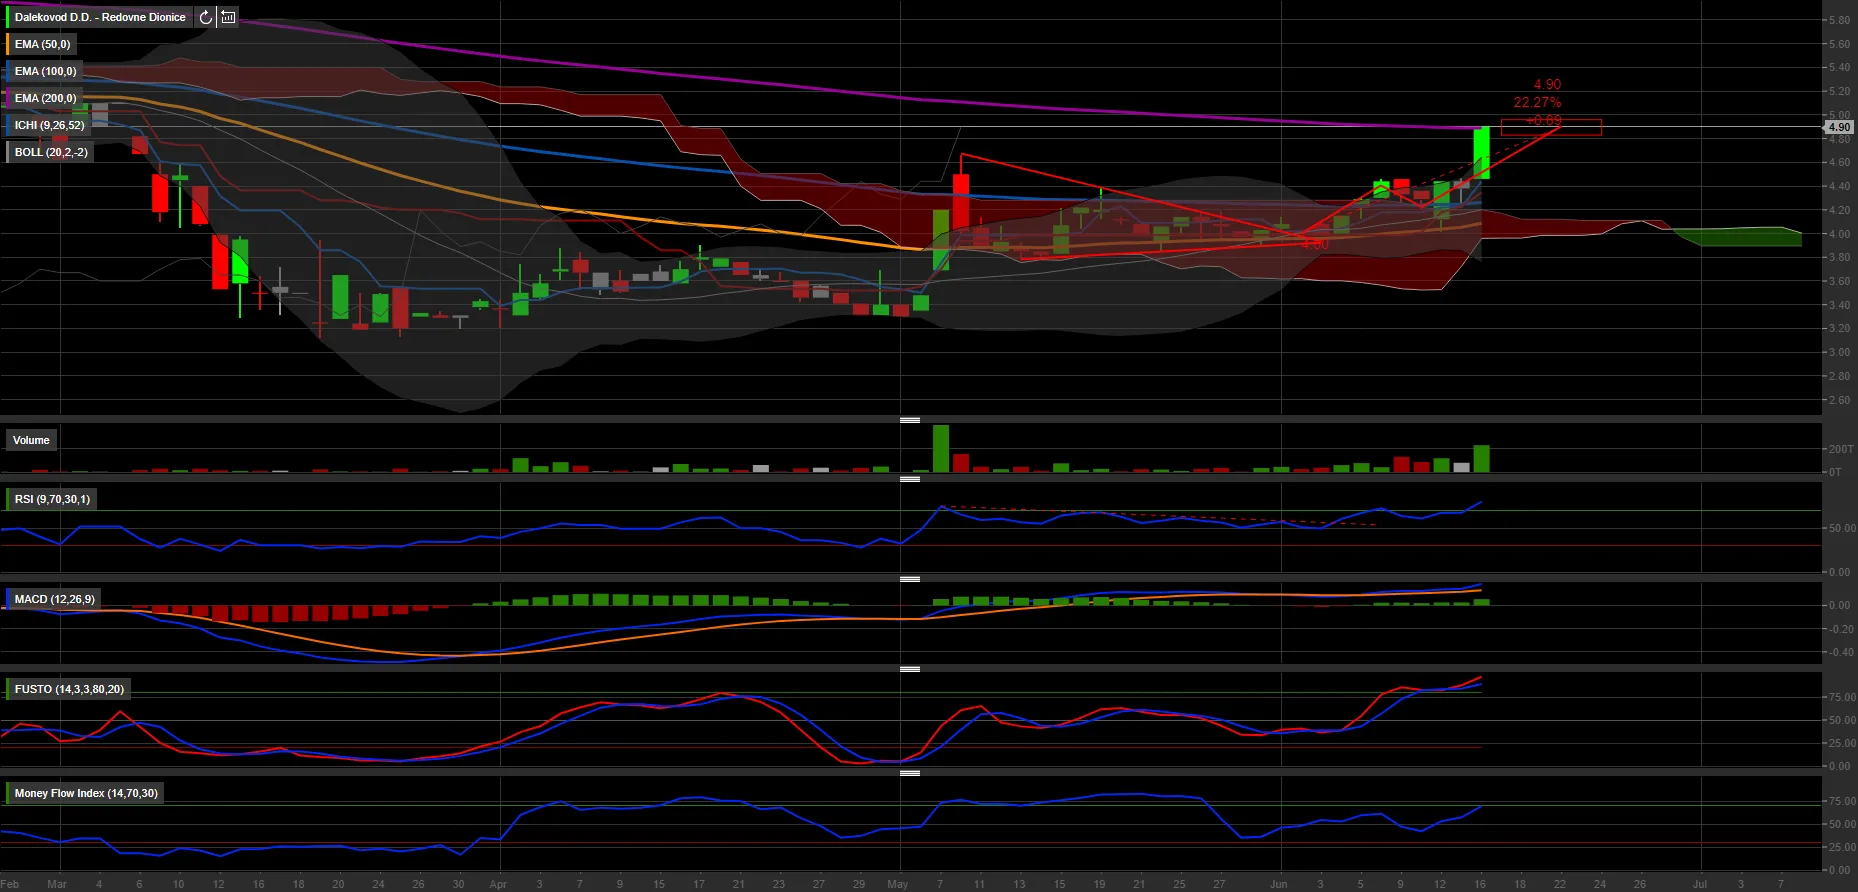Click the RSI (9,70,30,1) panel label
1858x892 pixels.
[x=52, y=499]
